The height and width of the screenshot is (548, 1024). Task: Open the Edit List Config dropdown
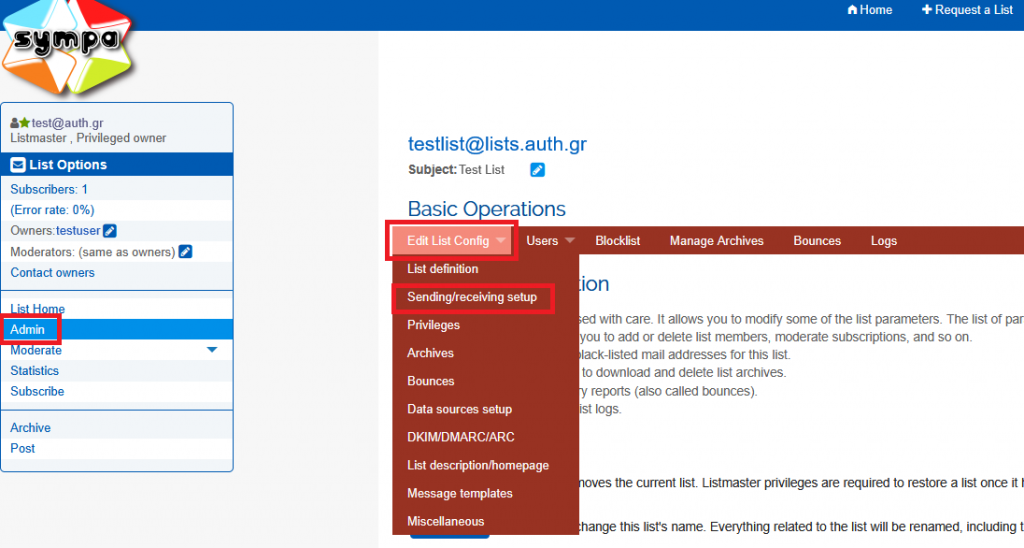(x=453, y=241)
